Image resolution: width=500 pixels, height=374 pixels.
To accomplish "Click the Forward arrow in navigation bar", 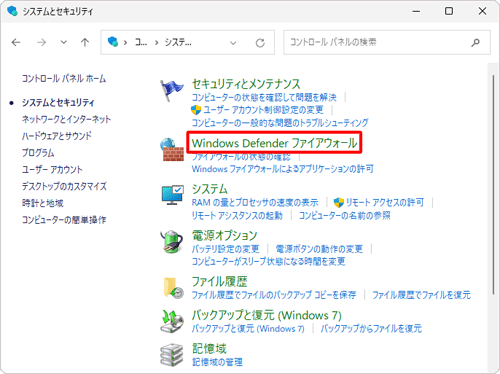I will pos(41,42).
